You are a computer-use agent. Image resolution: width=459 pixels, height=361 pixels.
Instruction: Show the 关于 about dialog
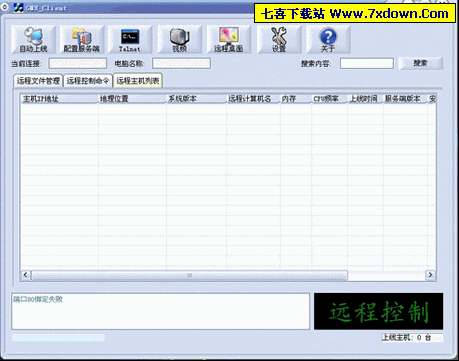point(328,39)
